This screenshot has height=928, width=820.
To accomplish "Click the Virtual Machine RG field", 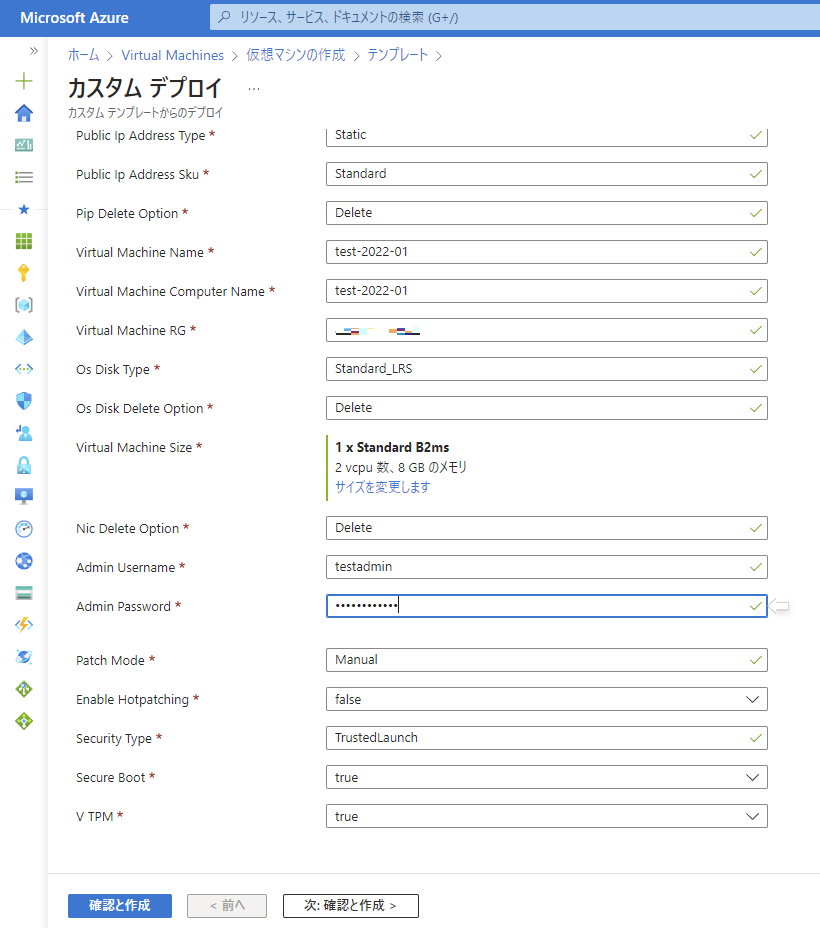I will pyautogui.click(x=547, y=330).
